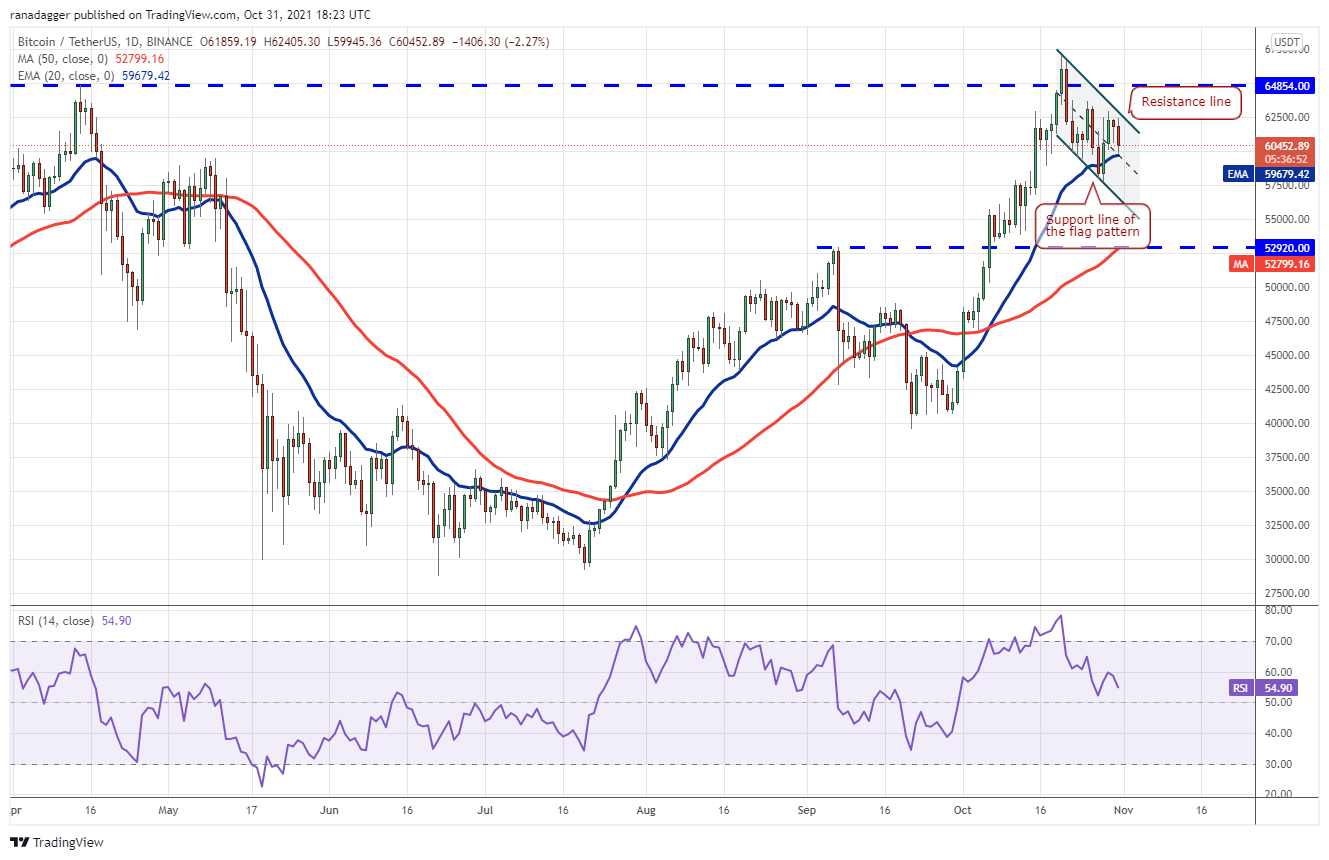The image size is (1329, 860).
Task: Click the blue EMA tag on price axis
Action: point(1239,174)
